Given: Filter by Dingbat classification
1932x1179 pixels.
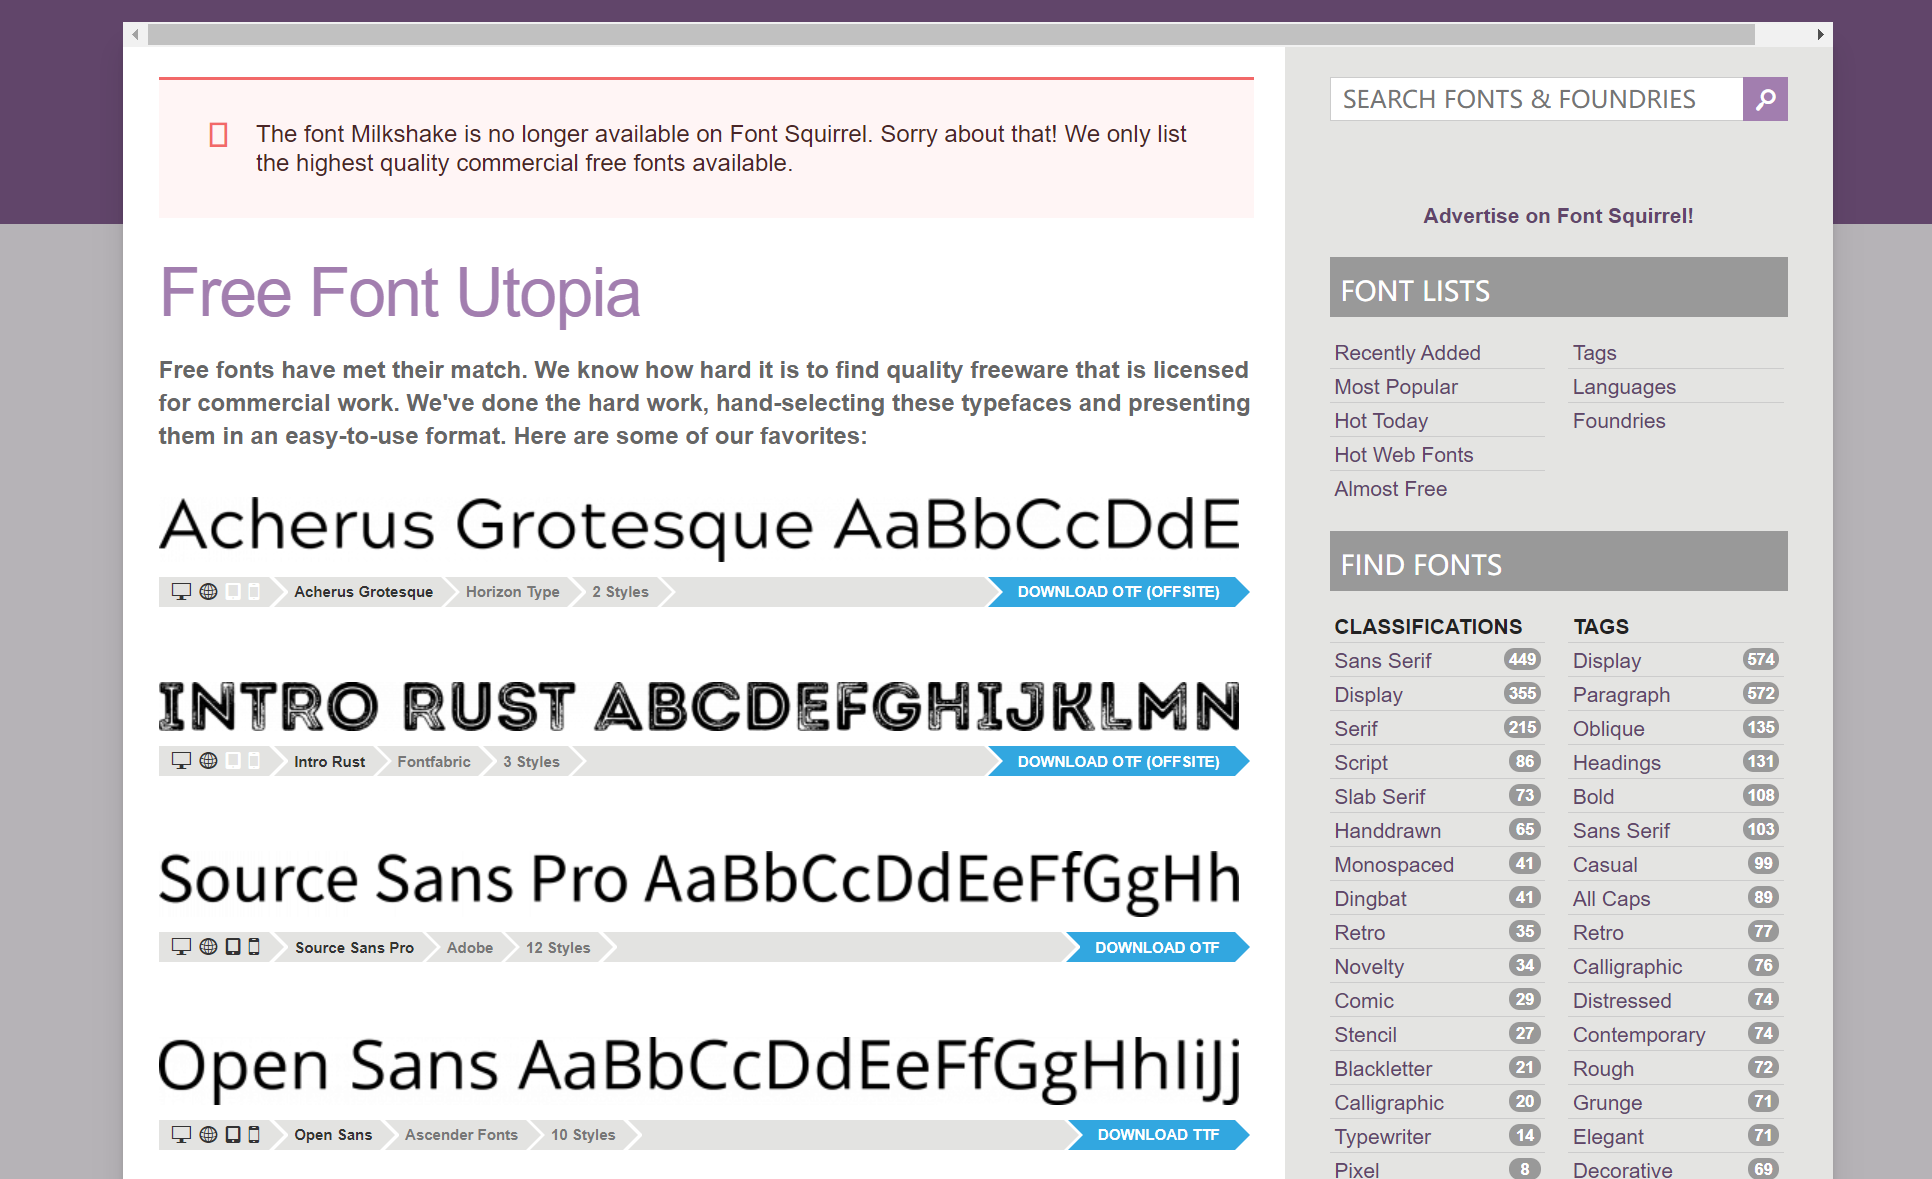Looking at the screenshot, I should pos(1370,899).
